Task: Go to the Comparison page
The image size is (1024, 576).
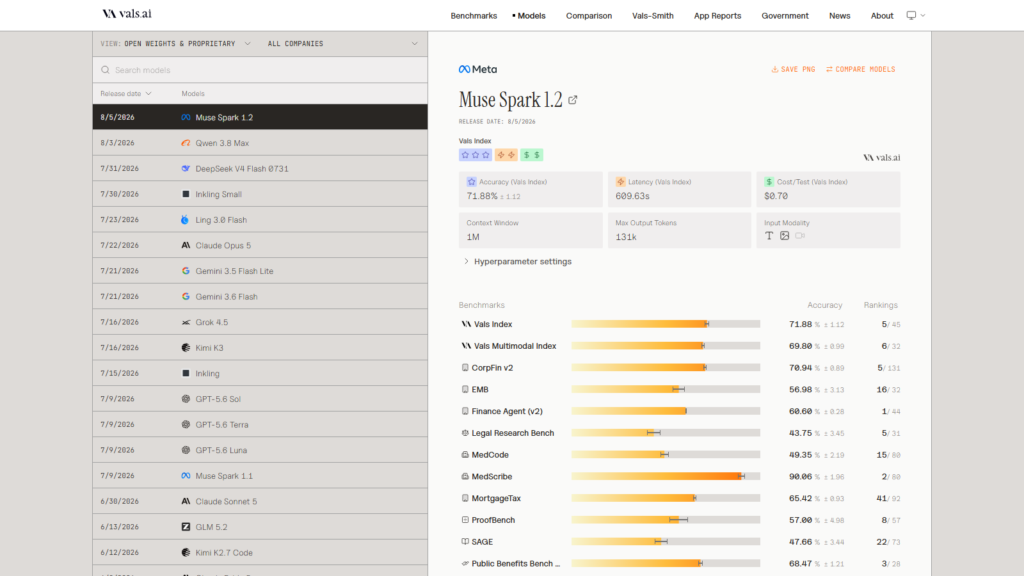Action: tap(588, 16)
